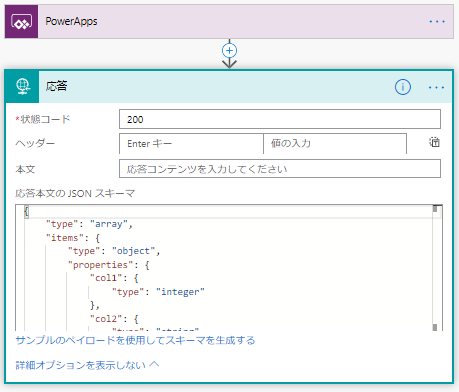459x392 pixels.
Task: Click the PowerApps trigger icon
Action: tap(21, 22)
